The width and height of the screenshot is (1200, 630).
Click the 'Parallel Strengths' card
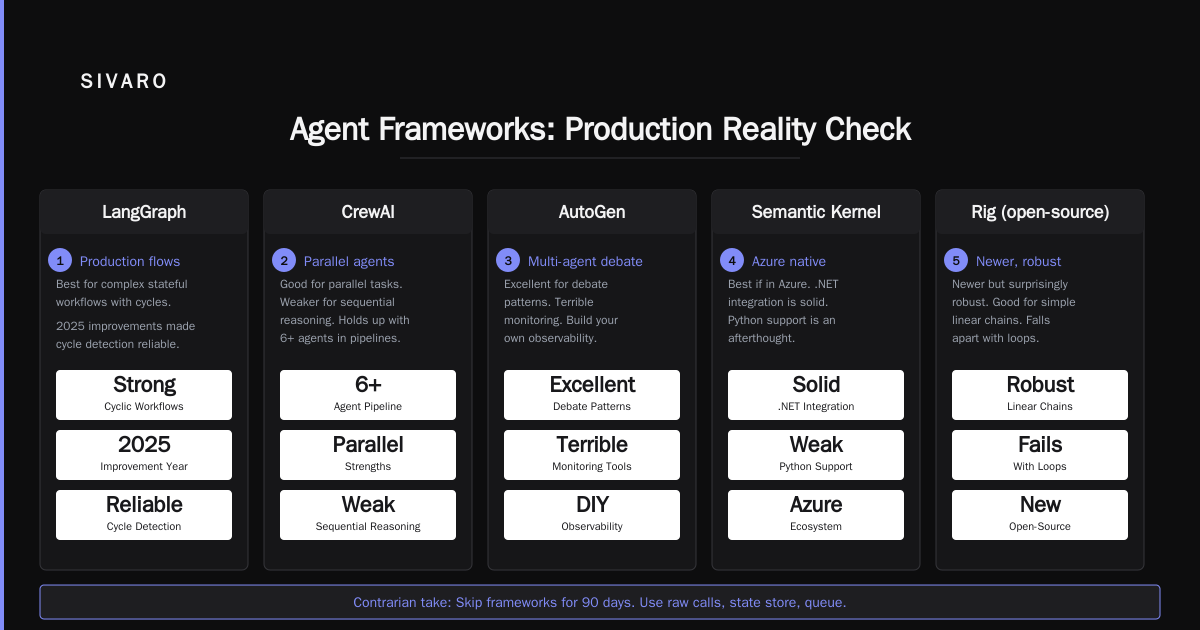368,455
